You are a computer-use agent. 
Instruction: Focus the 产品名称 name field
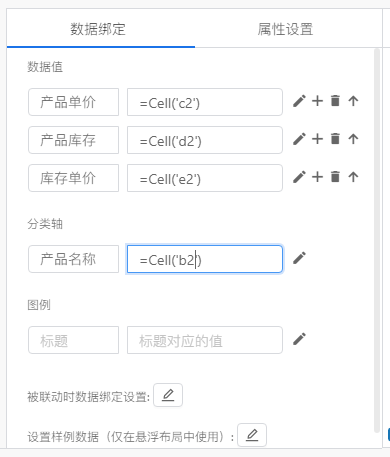(x=73, y=259)
